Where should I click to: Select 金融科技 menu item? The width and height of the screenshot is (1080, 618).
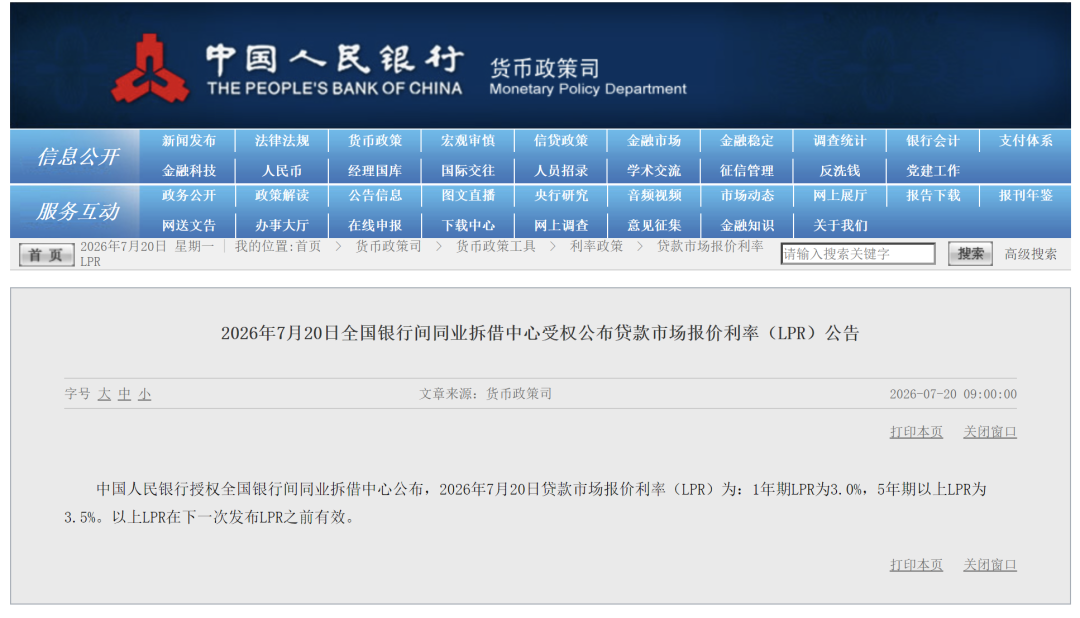tap(189, 171)
